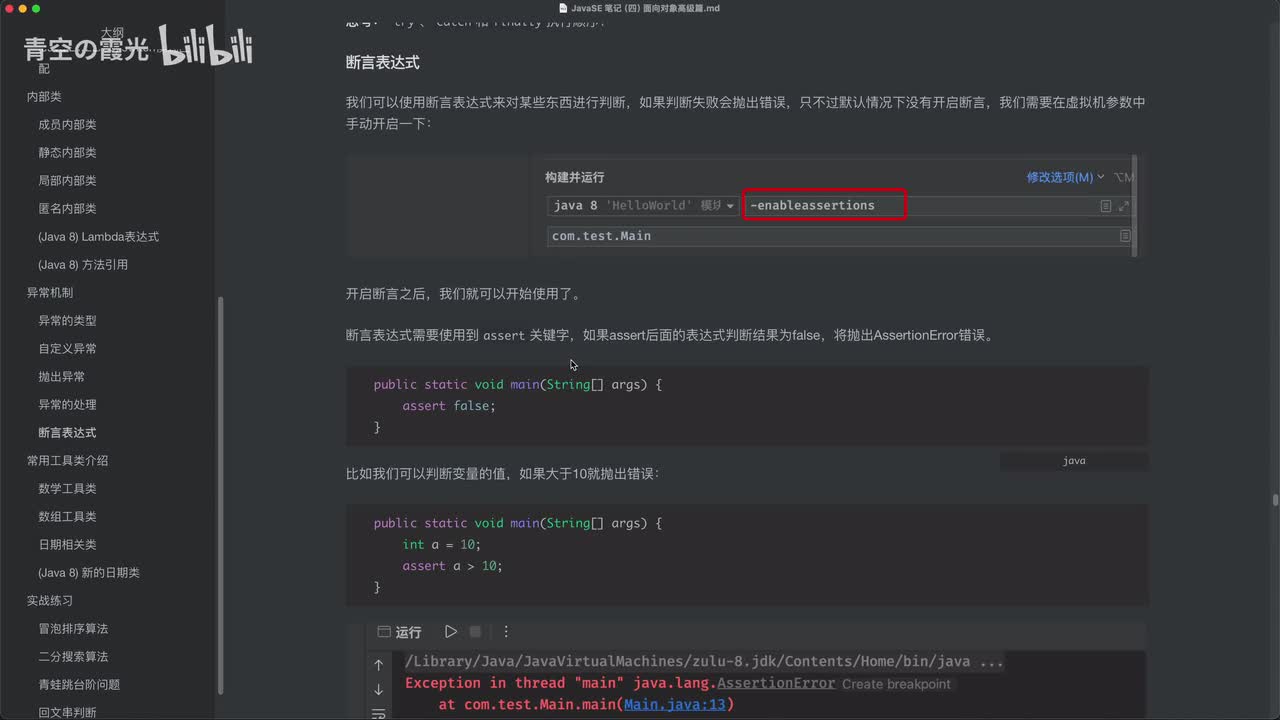Go to 局部内部类 section
Screen dimensions: 1280x720
(x=67, y=181)
